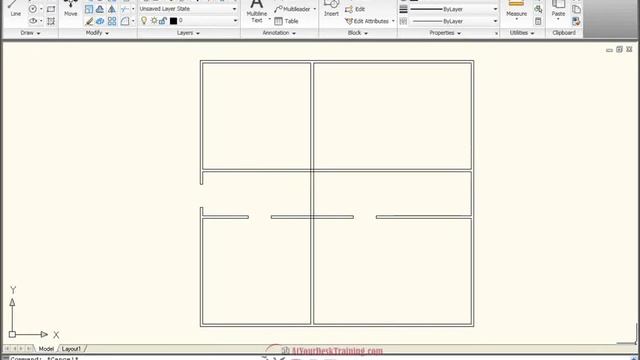Click the linetype icon in Properties

click(x=403, y=21)
